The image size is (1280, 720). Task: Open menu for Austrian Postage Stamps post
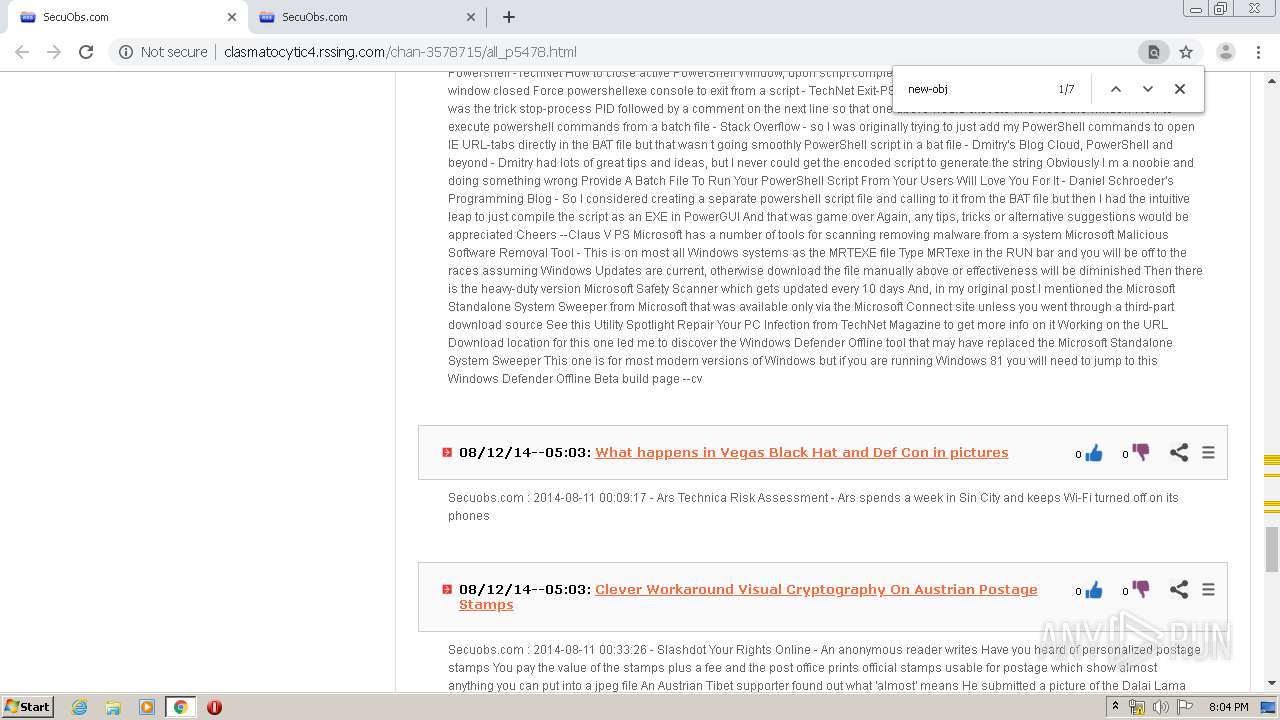point(1208,590)
